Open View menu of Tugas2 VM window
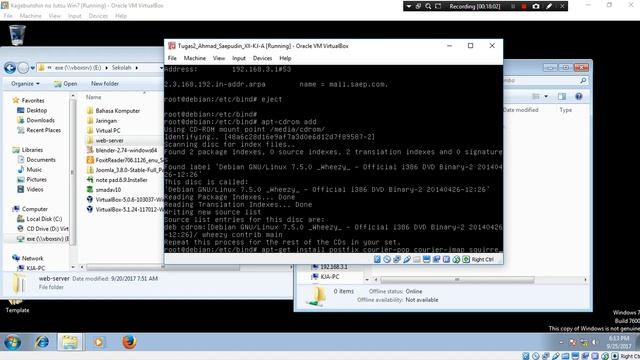Image resolution: width=640 pixels, height=360 pixels. (x=219, y=58)
